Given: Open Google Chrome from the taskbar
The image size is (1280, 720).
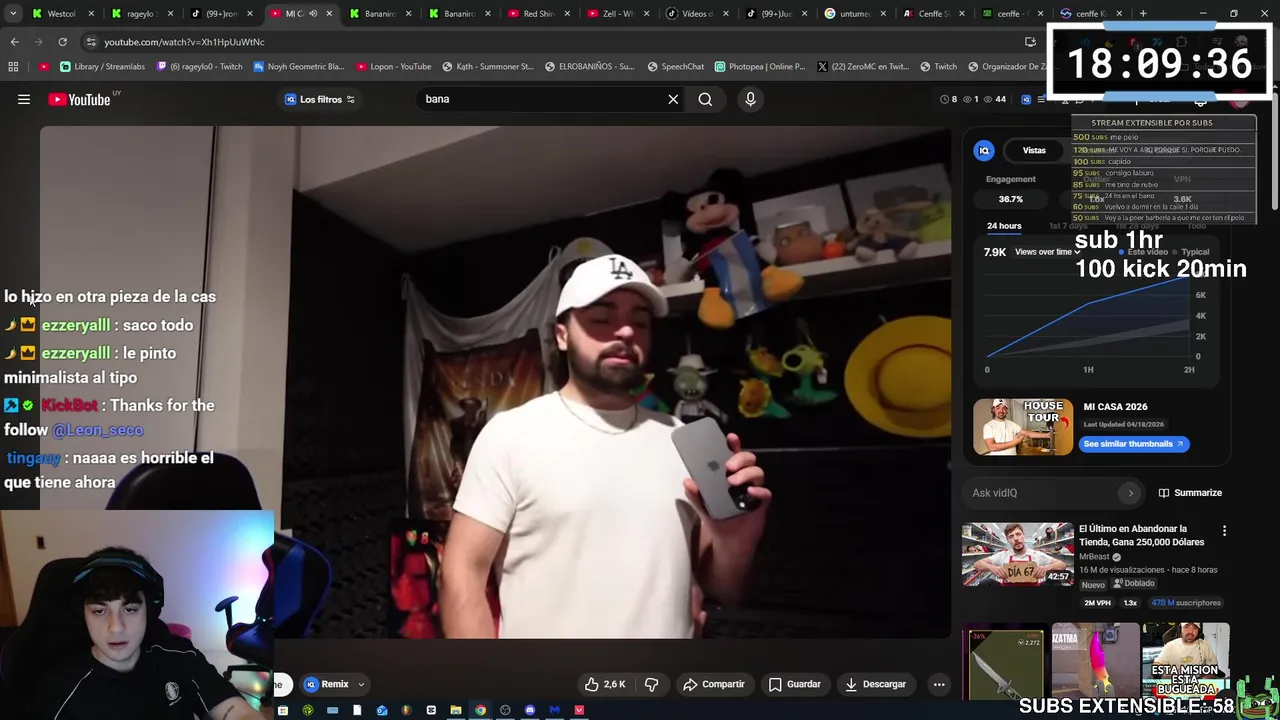Looking at the screenshot, I should 480,710.
